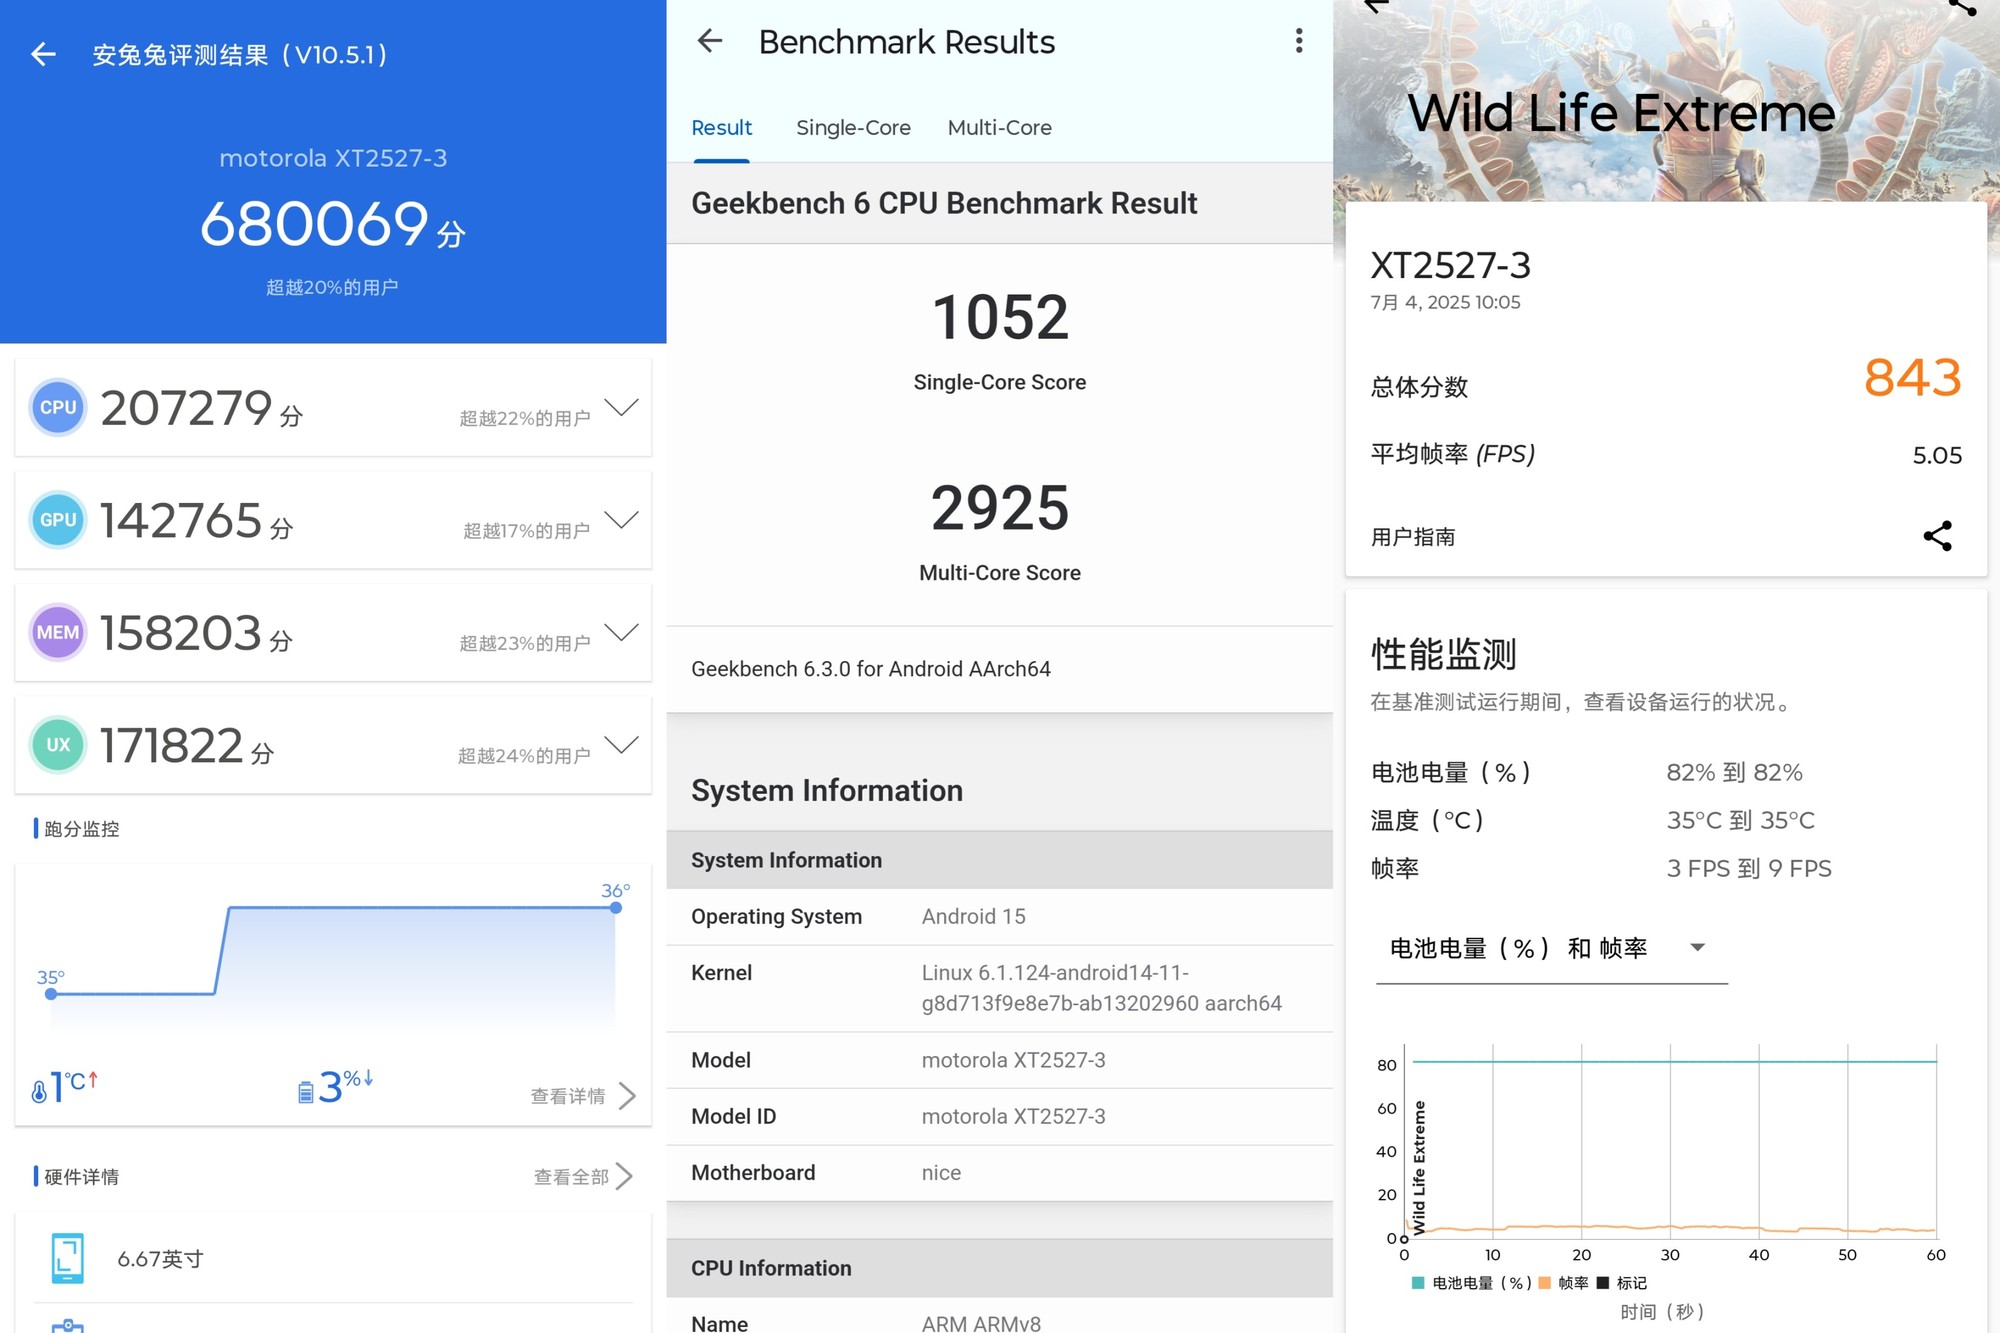The height and width of the screenshot is (1333, 2000).
Task: Tap the back arrow on AnTuTu results
Action: tap(44, 54)
